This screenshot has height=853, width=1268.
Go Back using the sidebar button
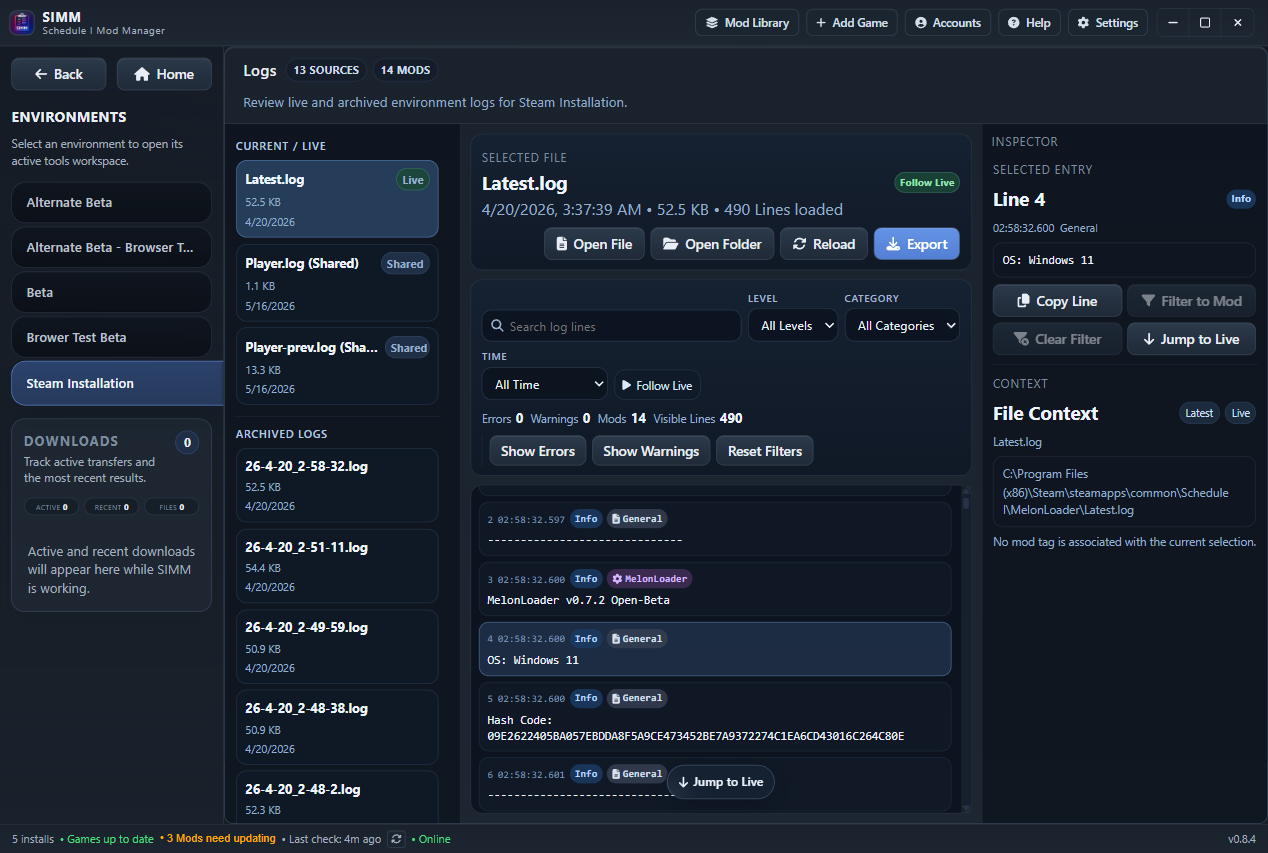59,74
